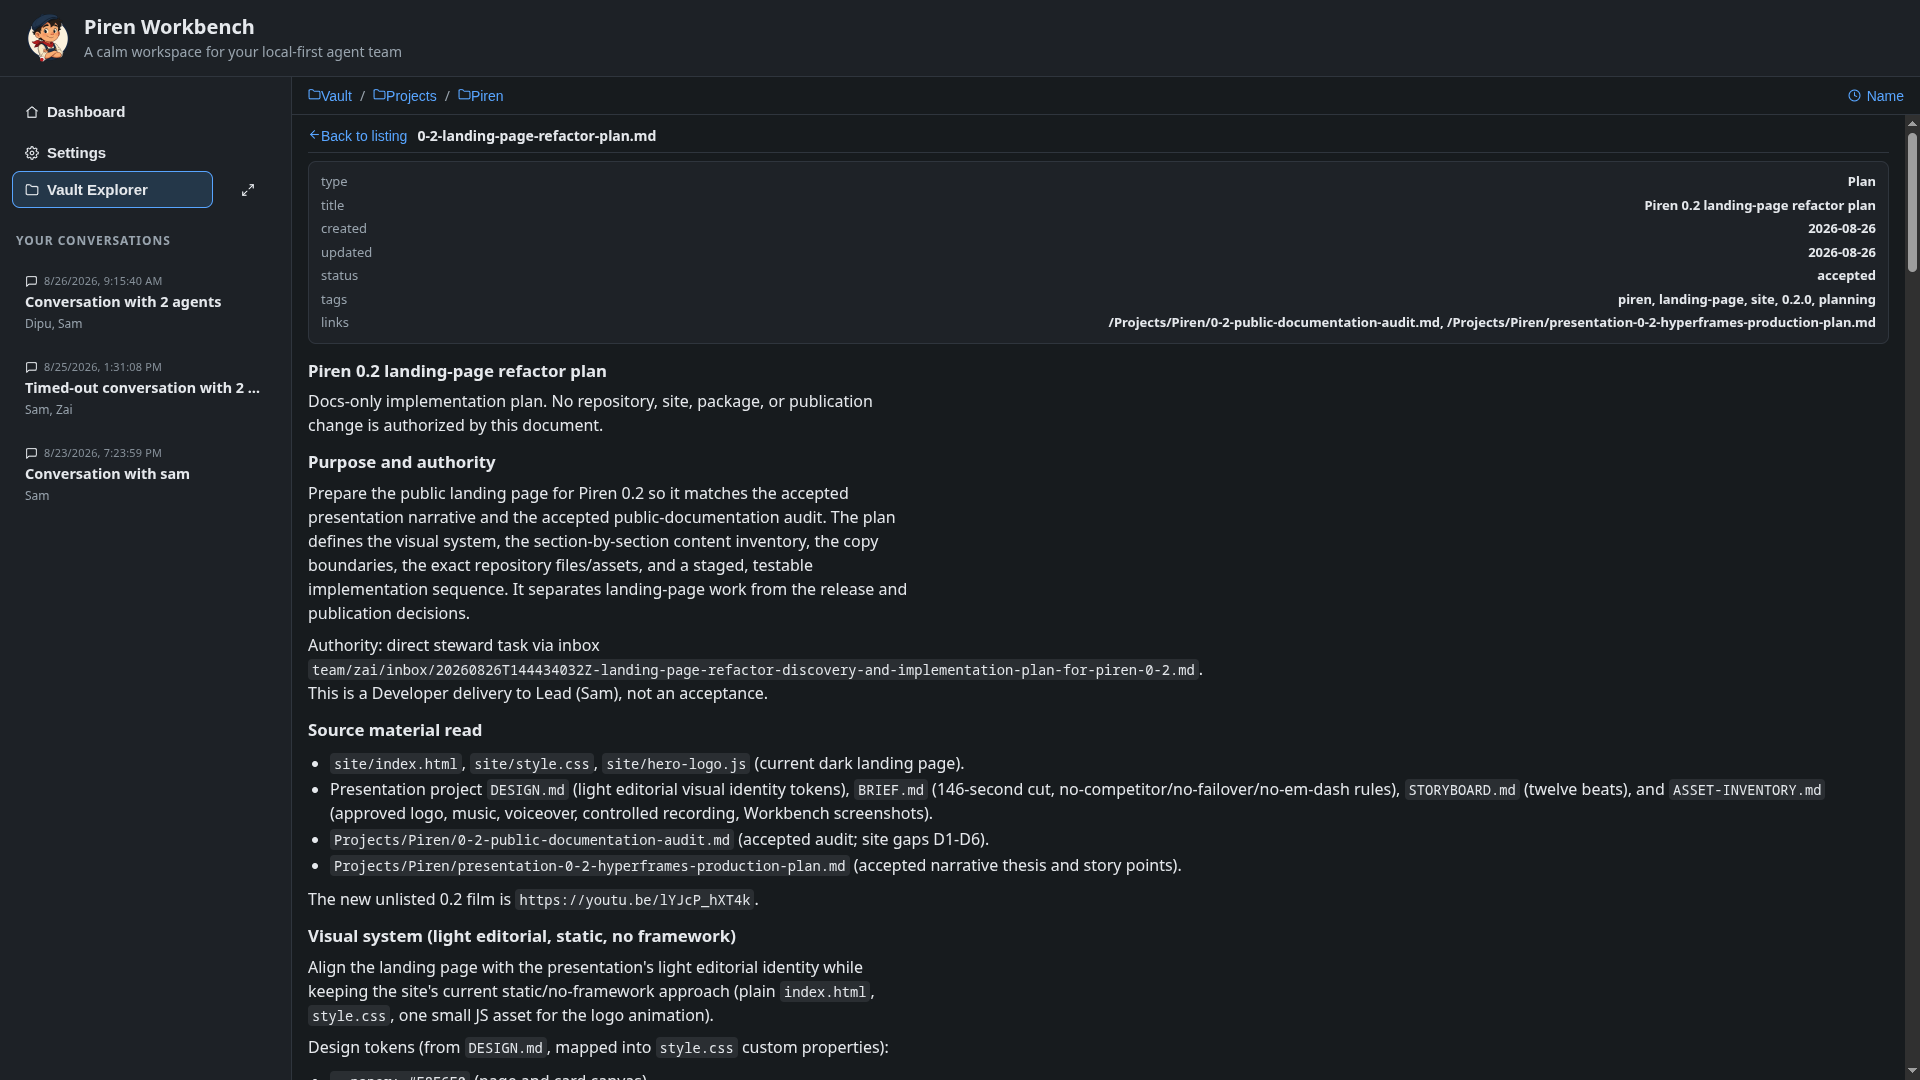Click the scrollbar down arrow
This screenshot has height=1080, width=1920.
pyautogui.click(x=1912, y=1071)
